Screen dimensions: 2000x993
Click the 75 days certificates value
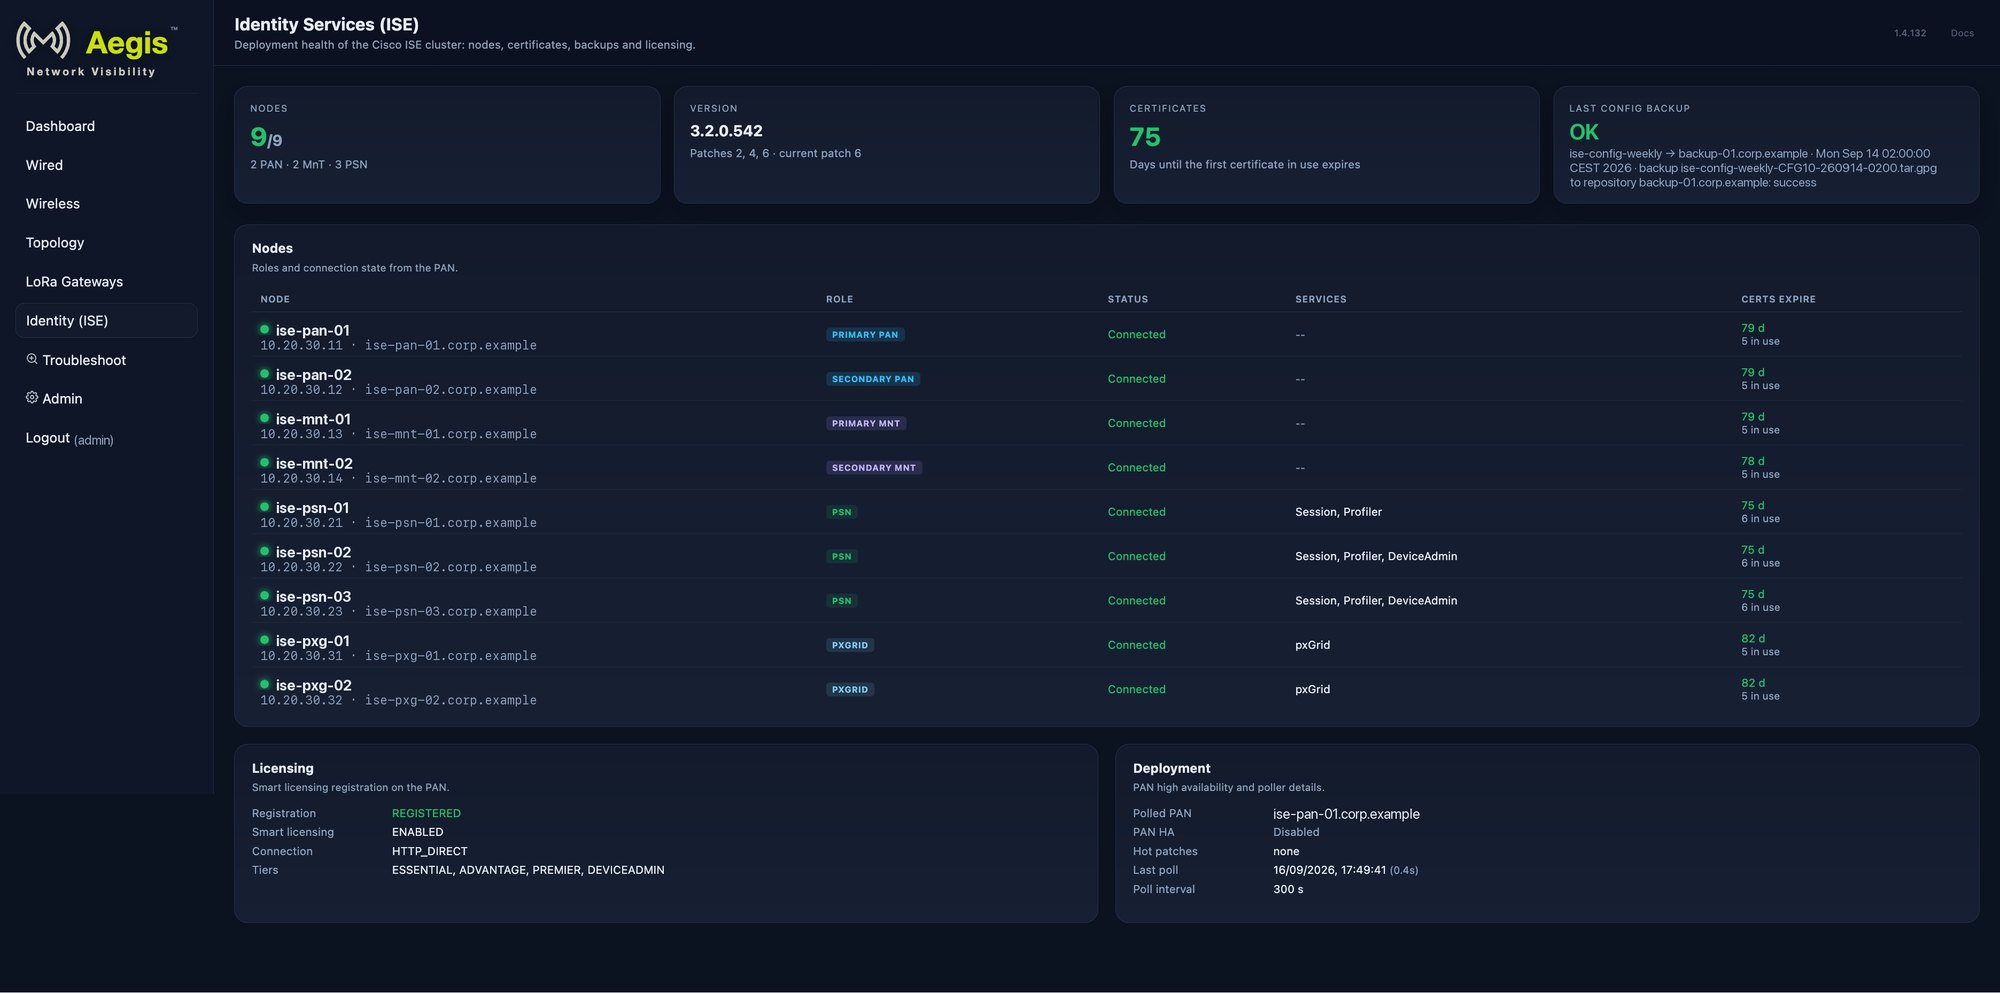pyautogui.click(x=1145, y=137)
